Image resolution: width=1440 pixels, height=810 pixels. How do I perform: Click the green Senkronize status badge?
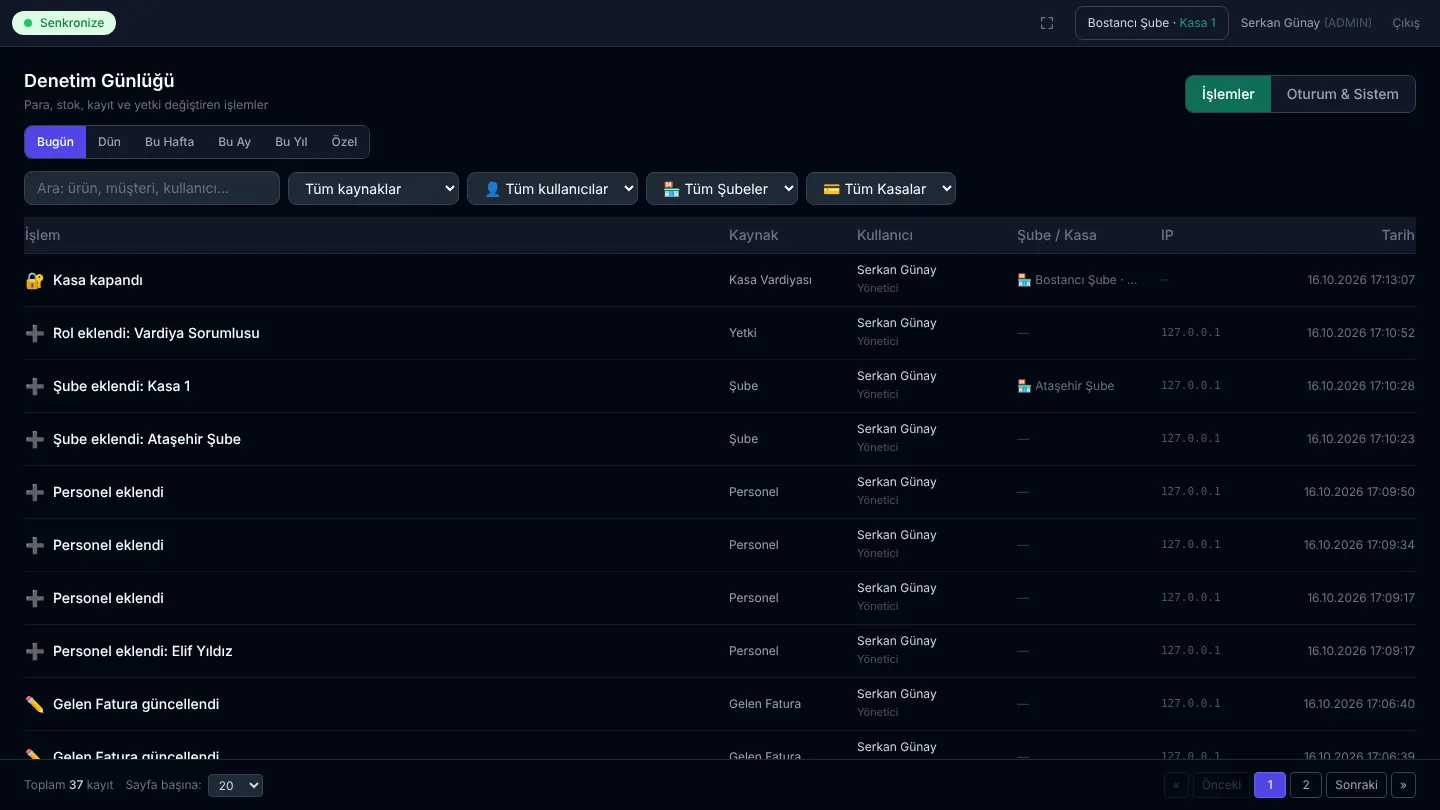coord(64,23)
